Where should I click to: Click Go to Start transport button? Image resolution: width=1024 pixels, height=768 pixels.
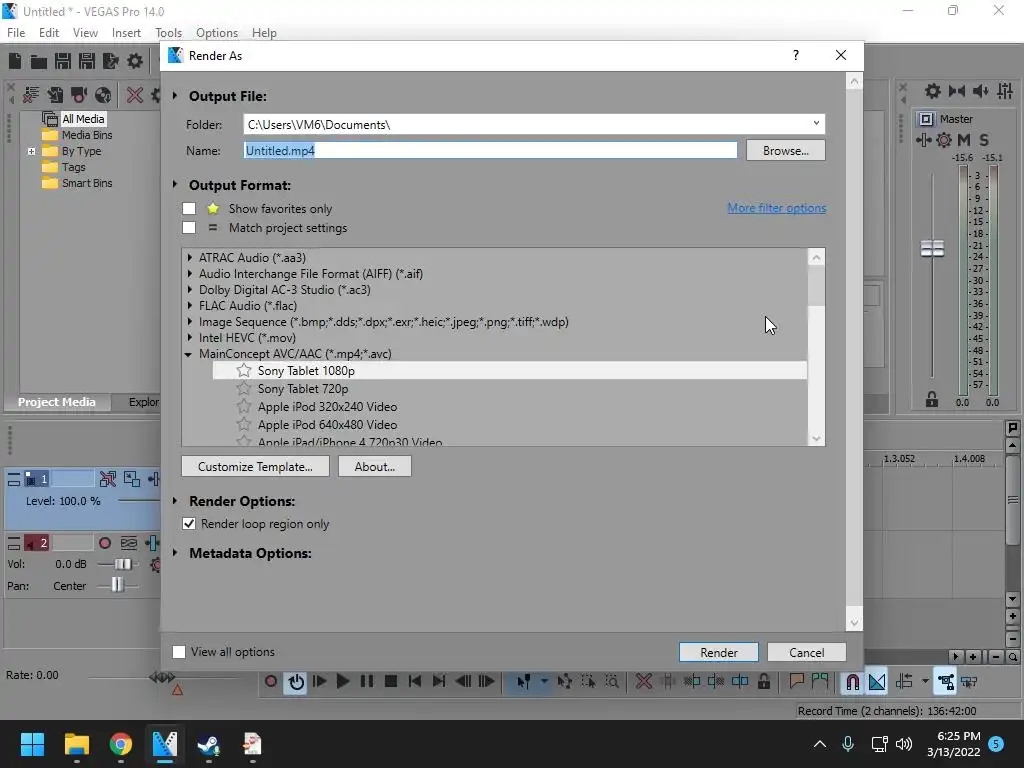(415, 681)
